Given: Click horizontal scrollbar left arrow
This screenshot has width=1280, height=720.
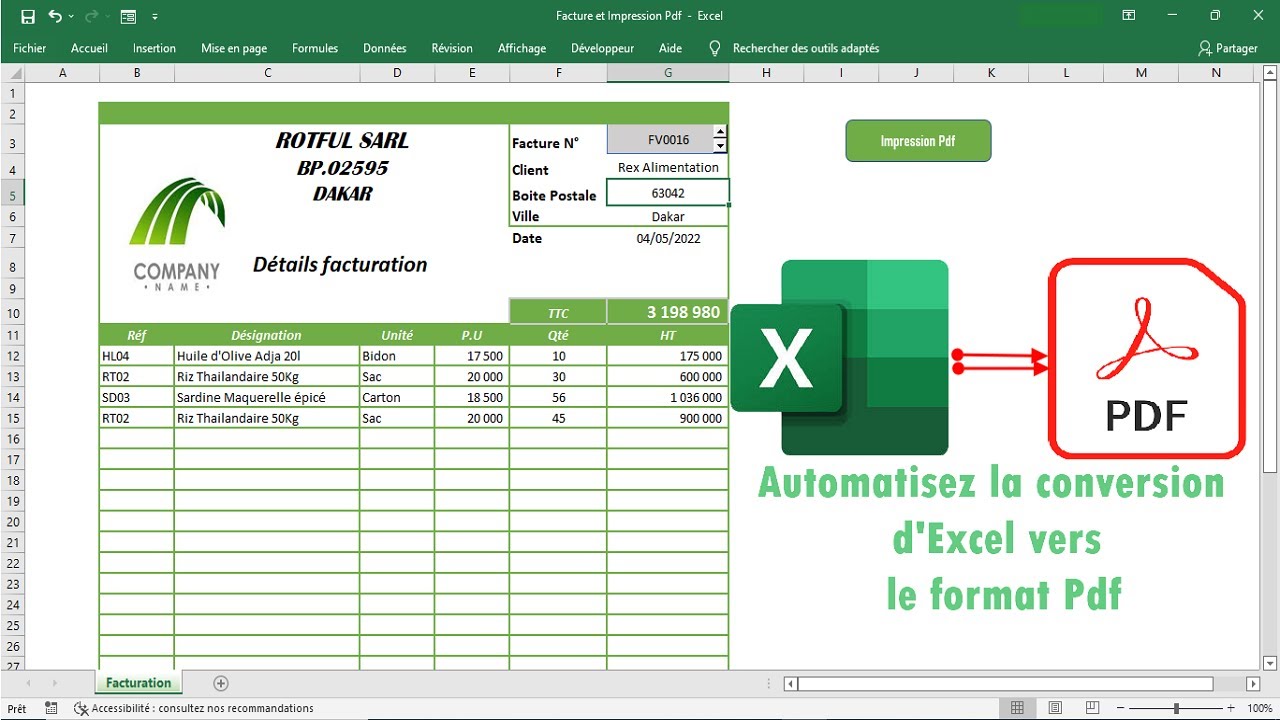Looking at the screenshot, I should [x=790, y=684].
